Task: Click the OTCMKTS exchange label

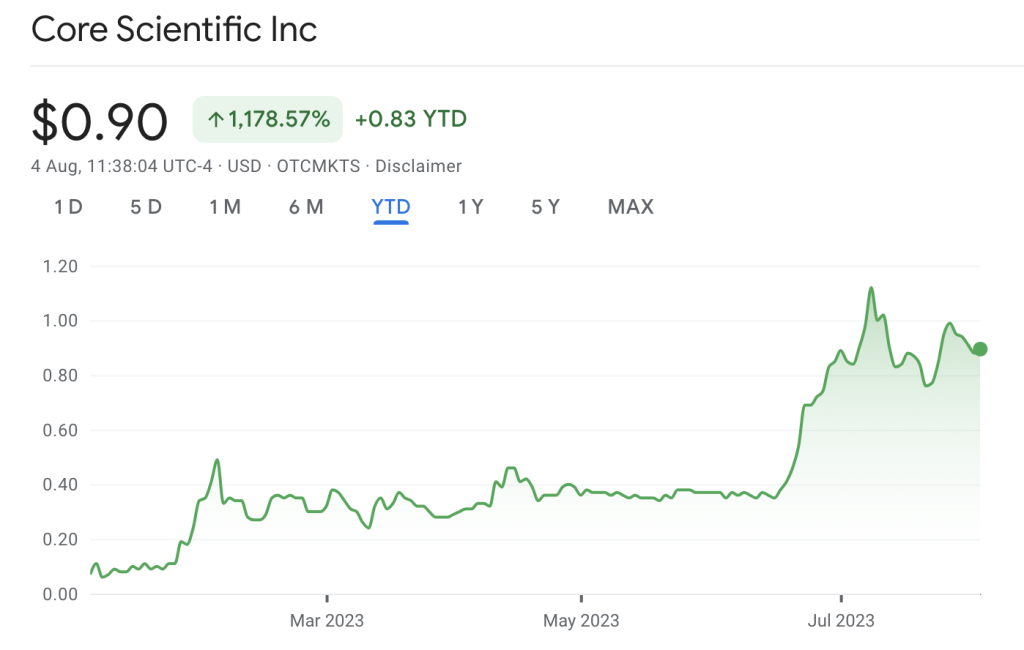Action: point(318,166)
